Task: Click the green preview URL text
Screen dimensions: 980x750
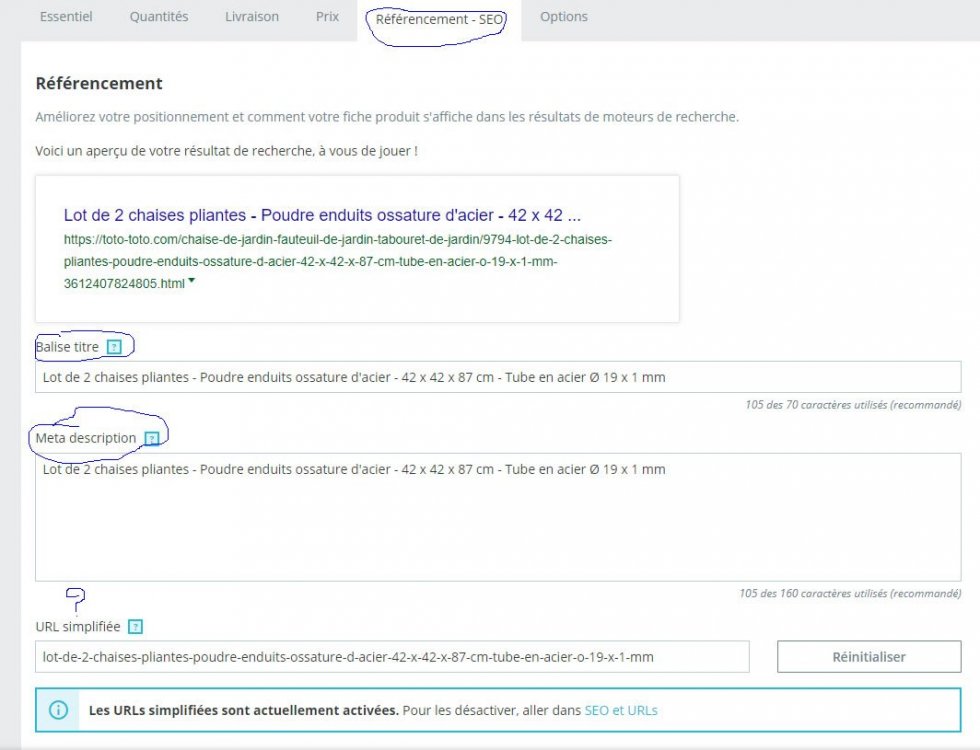Action: click(x=338, y=261)
